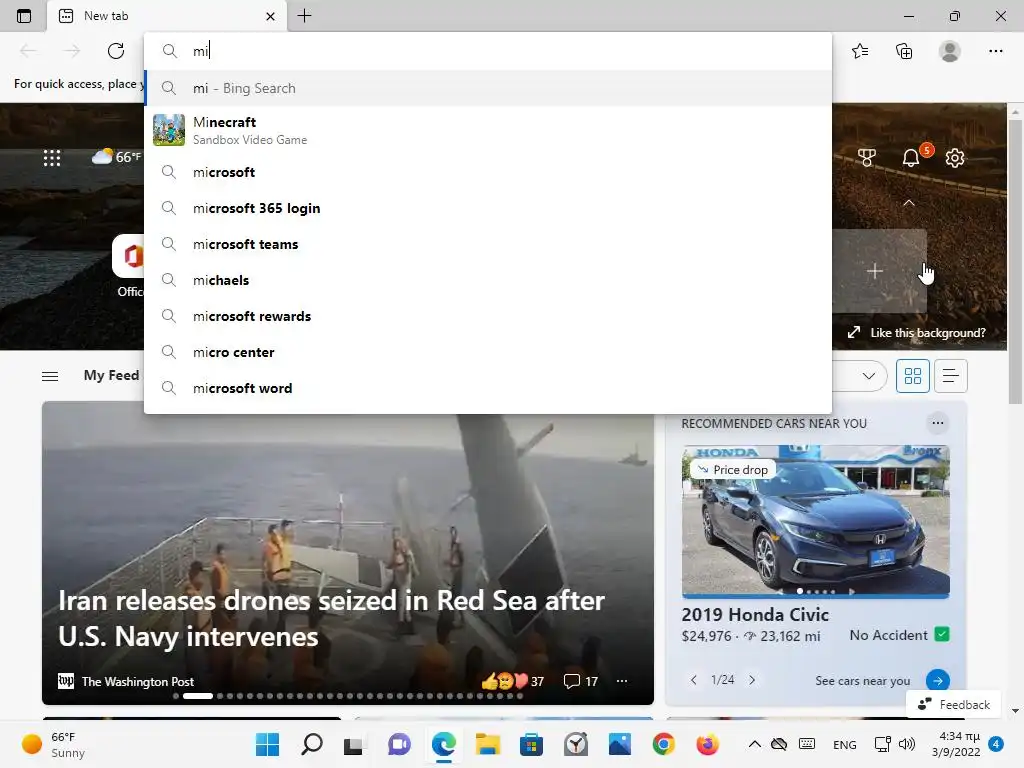Open Iran releases drones news headline
Image resolution: width=1024 pixels, height=768 pixels.
tap(331, 618)
